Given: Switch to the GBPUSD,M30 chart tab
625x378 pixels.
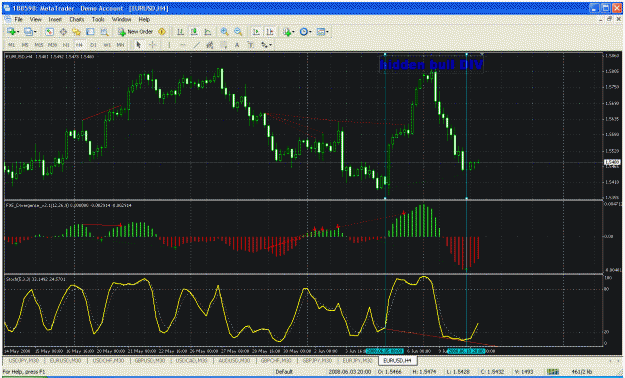Looking at the screenshot, I should click(x=150, y=360).
